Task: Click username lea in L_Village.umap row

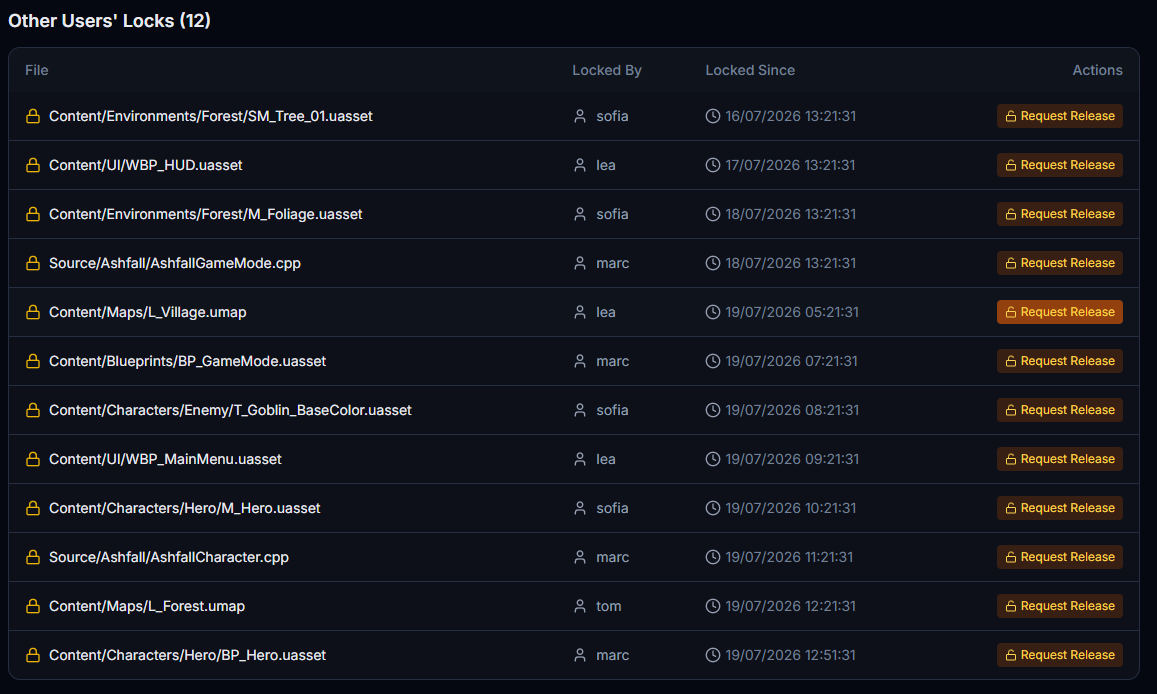Action: 606,312
